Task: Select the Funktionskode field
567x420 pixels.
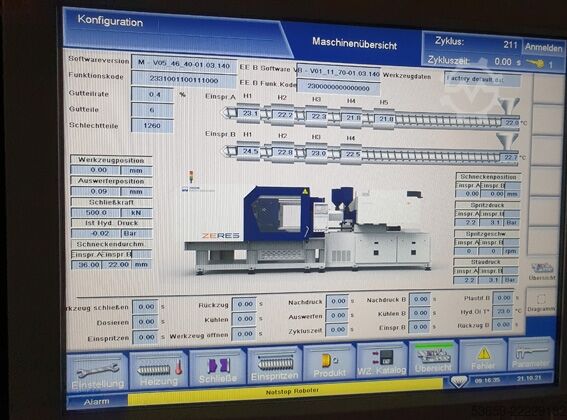Action: tap(184, 80)
